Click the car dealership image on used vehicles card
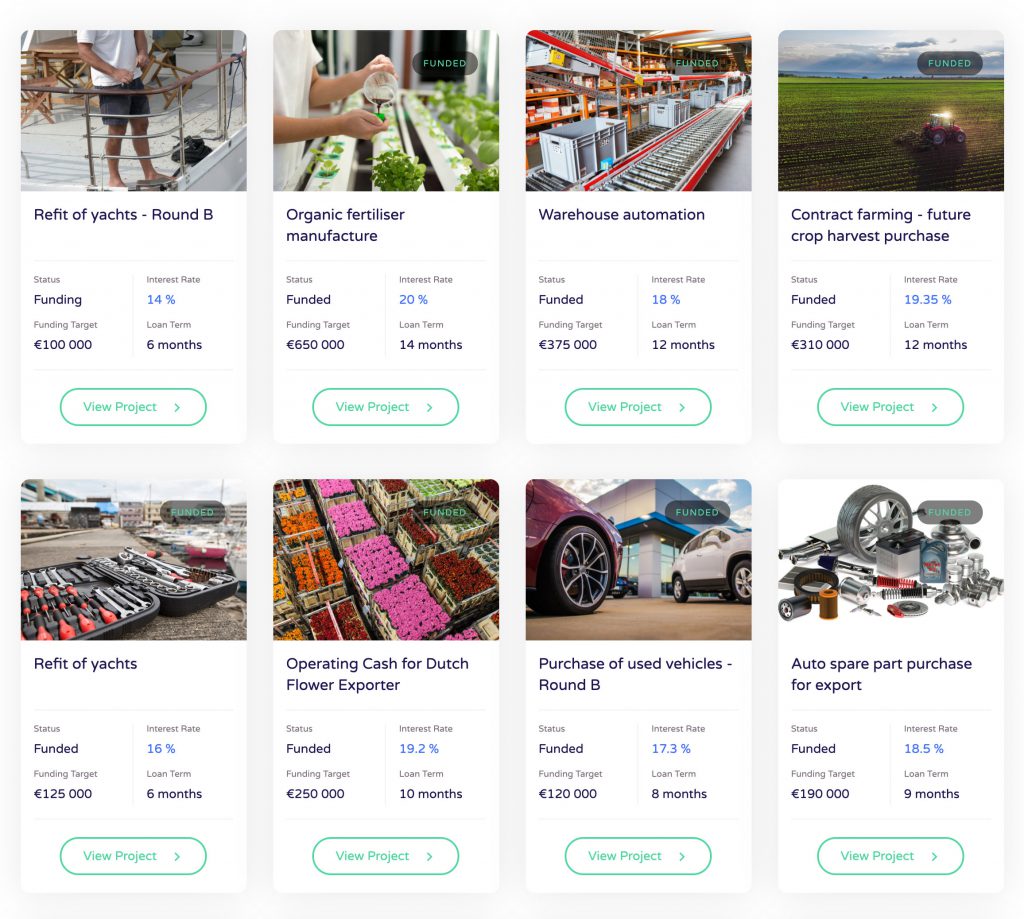 tap(638, 559)
